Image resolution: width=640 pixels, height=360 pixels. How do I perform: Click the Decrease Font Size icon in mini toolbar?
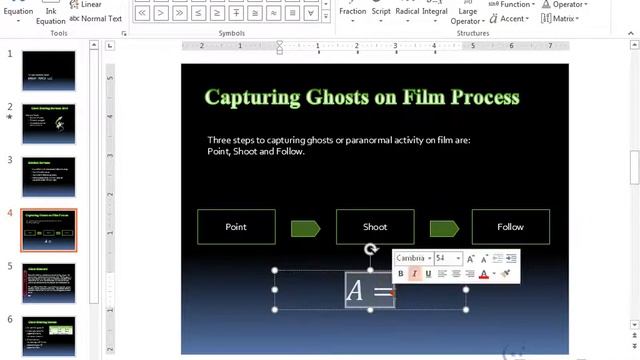coord(484,259)
